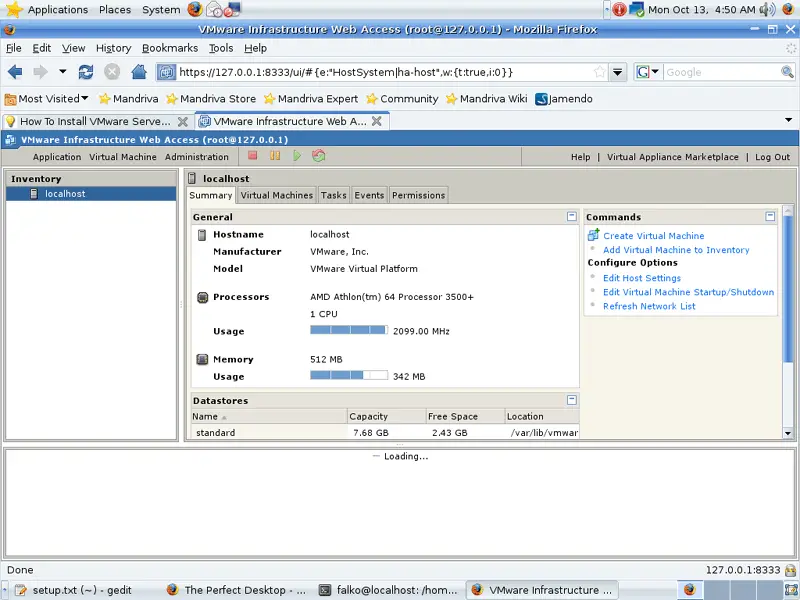Open the mail client panel launcher icon
Screen dimensions: 800x600
(214, 9)
